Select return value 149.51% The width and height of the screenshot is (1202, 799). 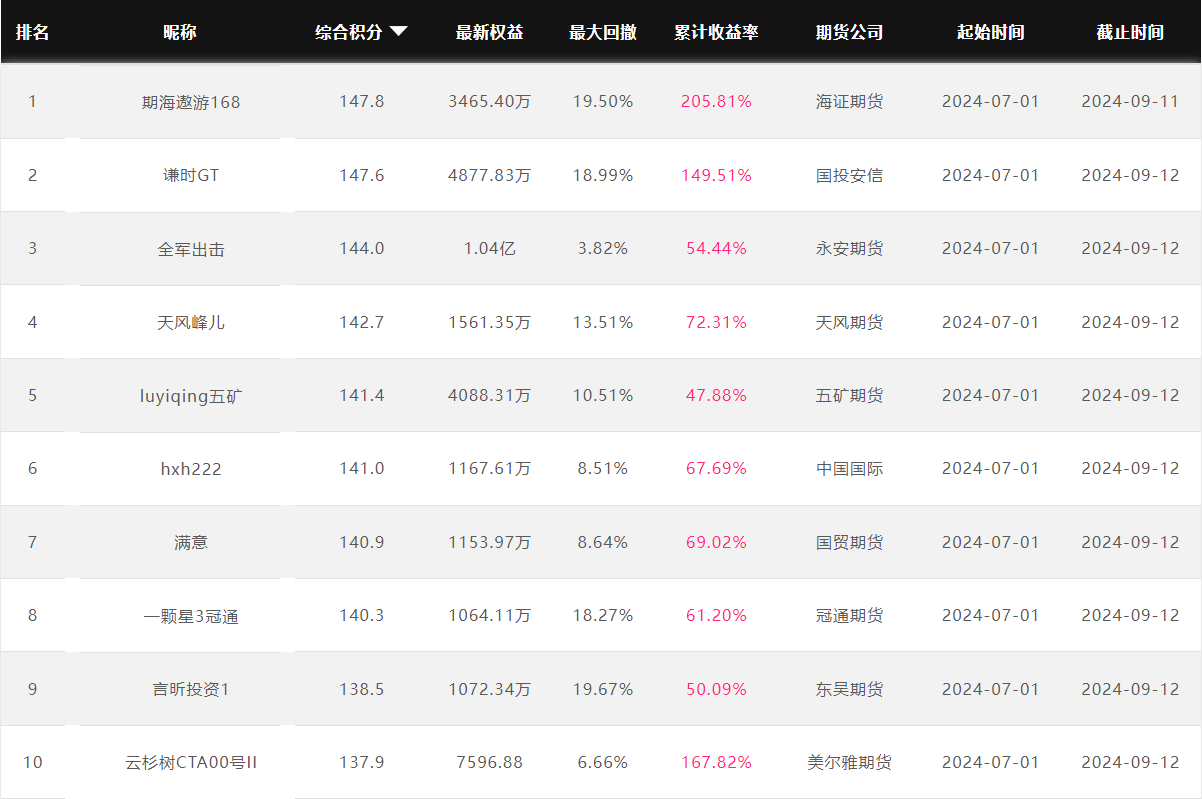716,175
